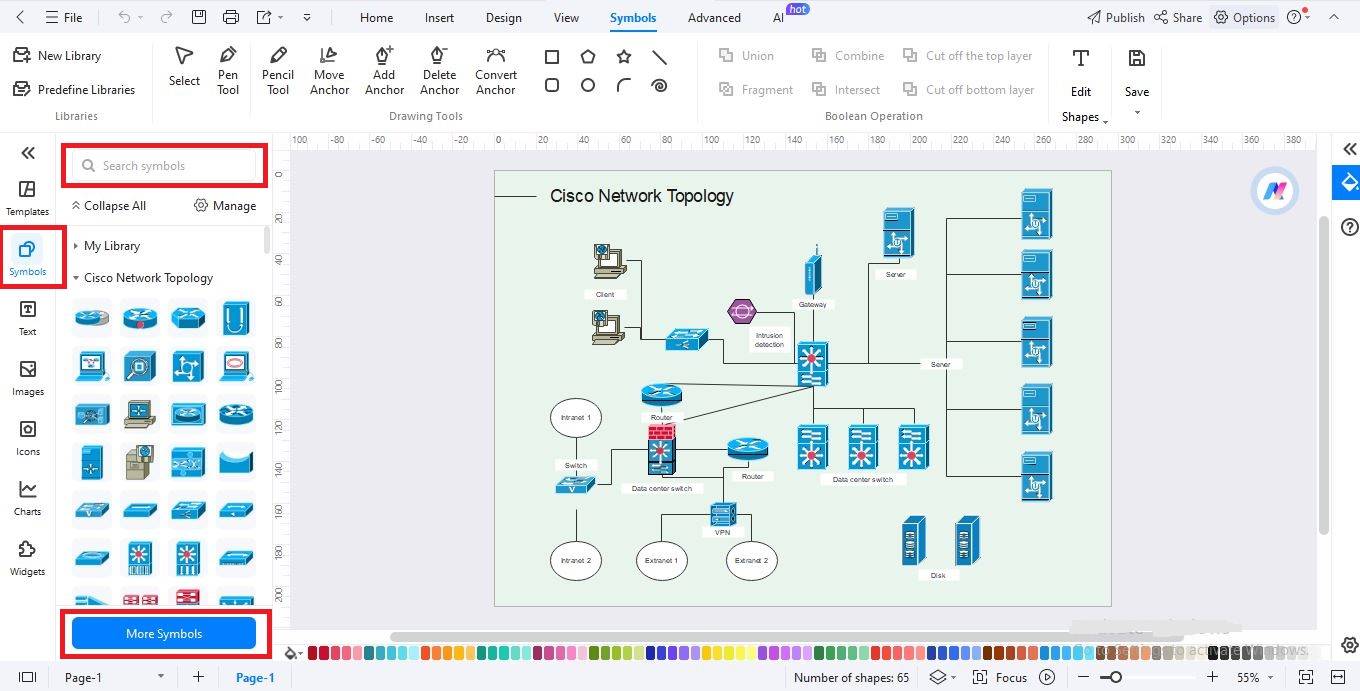The image size is (1360, 691).
Task: Click into the Search symbols field
Action: (165, 166)
